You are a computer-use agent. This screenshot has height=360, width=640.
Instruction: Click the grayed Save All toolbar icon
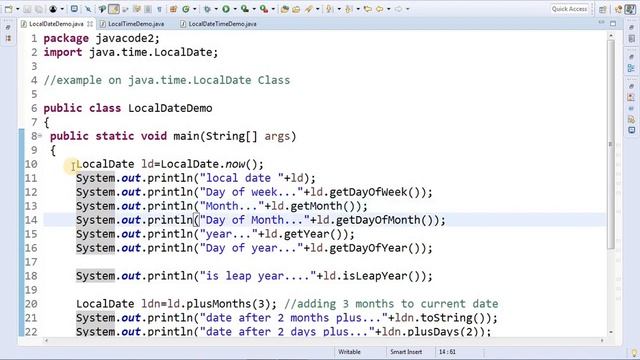pos(38,9)
